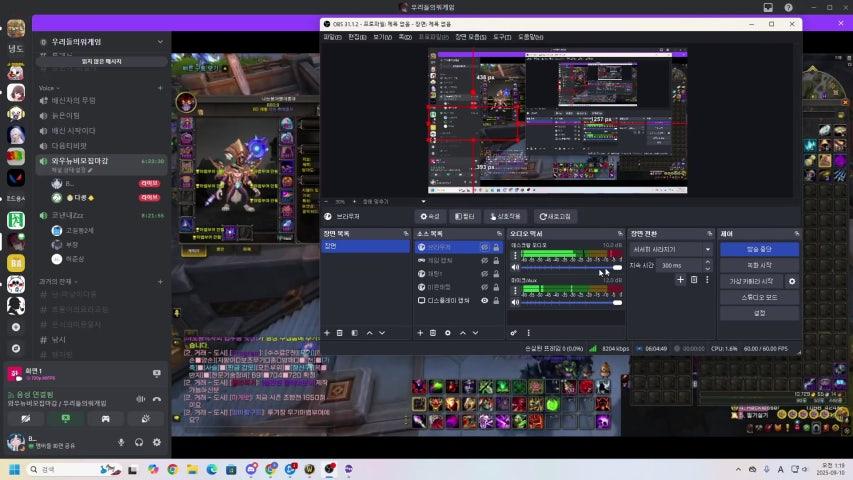
Task: Open the 도구 menu in OBS
Action: (502, 37)
